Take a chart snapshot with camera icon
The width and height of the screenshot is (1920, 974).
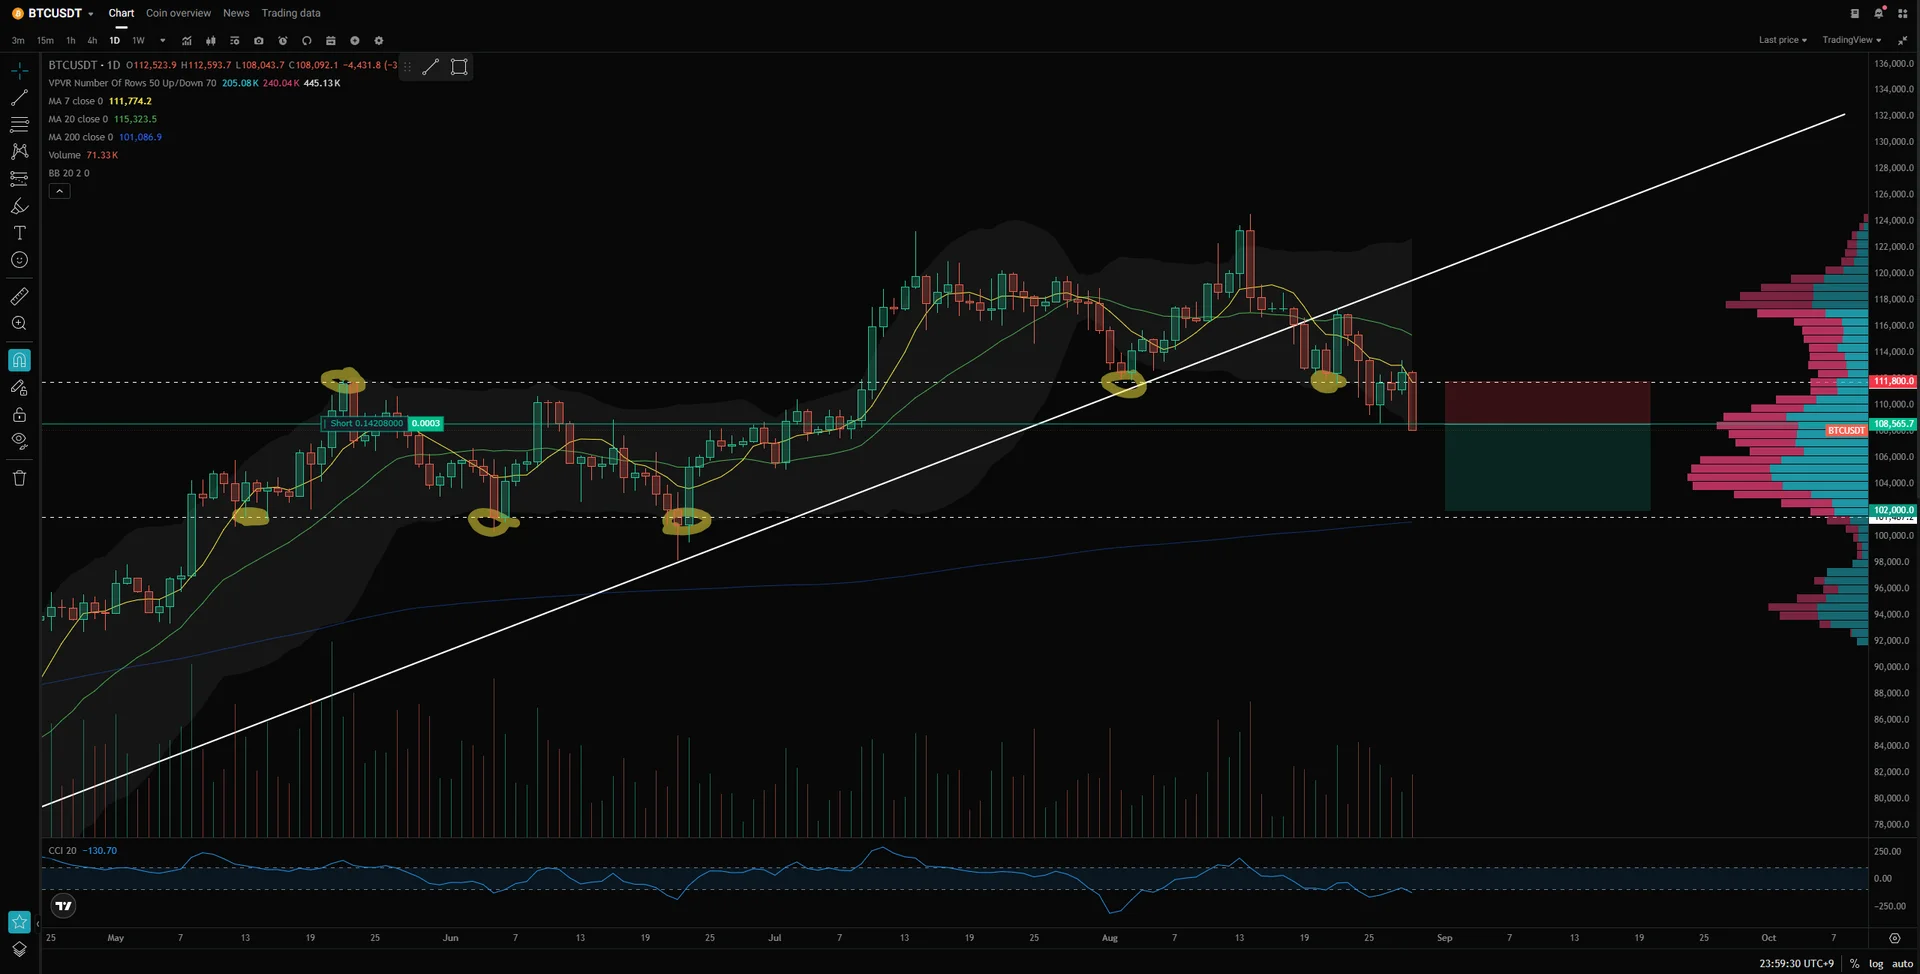(258, 41)
